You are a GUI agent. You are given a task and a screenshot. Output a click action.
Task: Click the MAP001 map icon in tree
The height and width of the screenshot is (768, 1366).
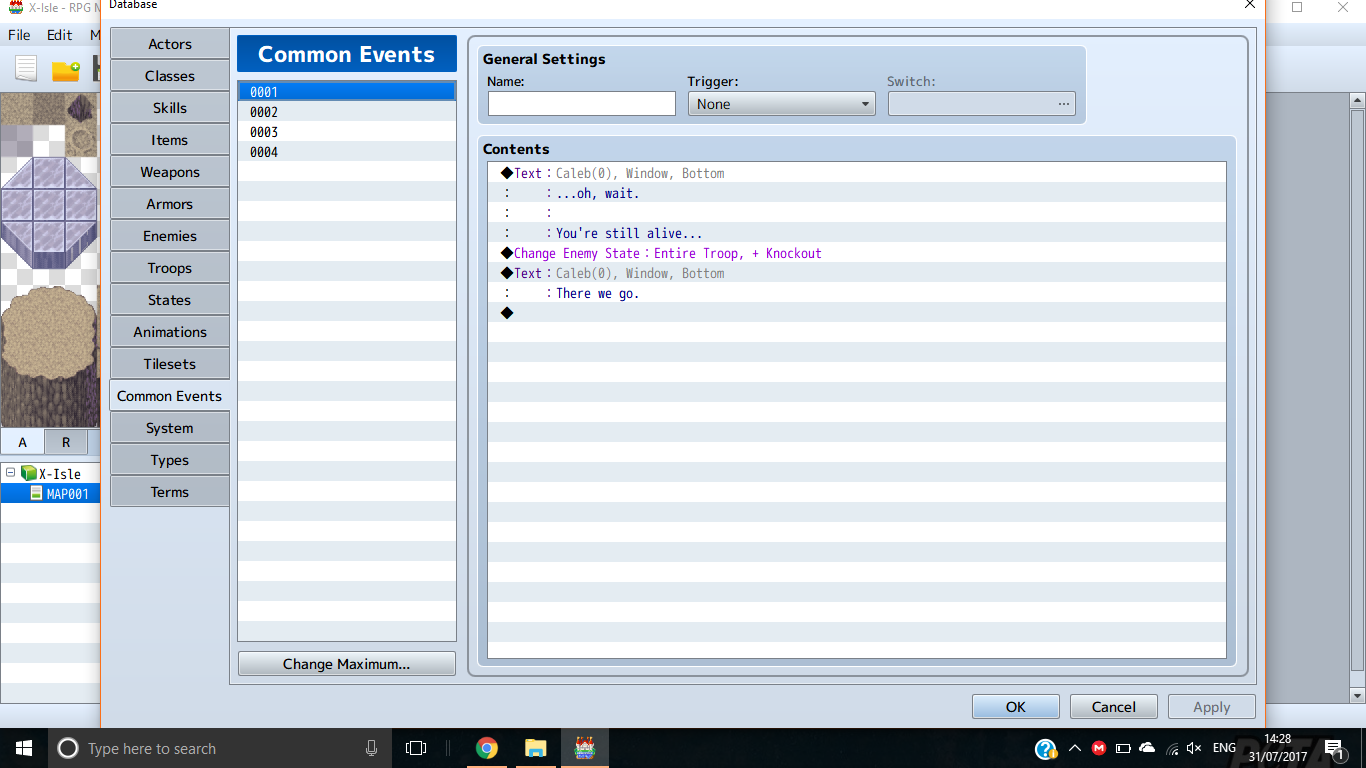36,493
